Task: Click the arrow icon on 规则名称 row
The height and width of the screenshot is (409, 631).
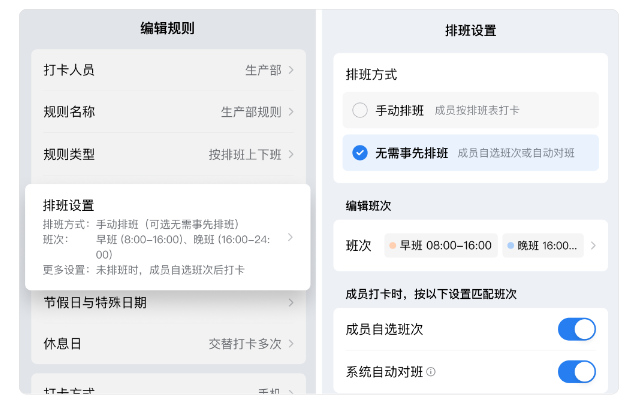Action: pos(291,112)
